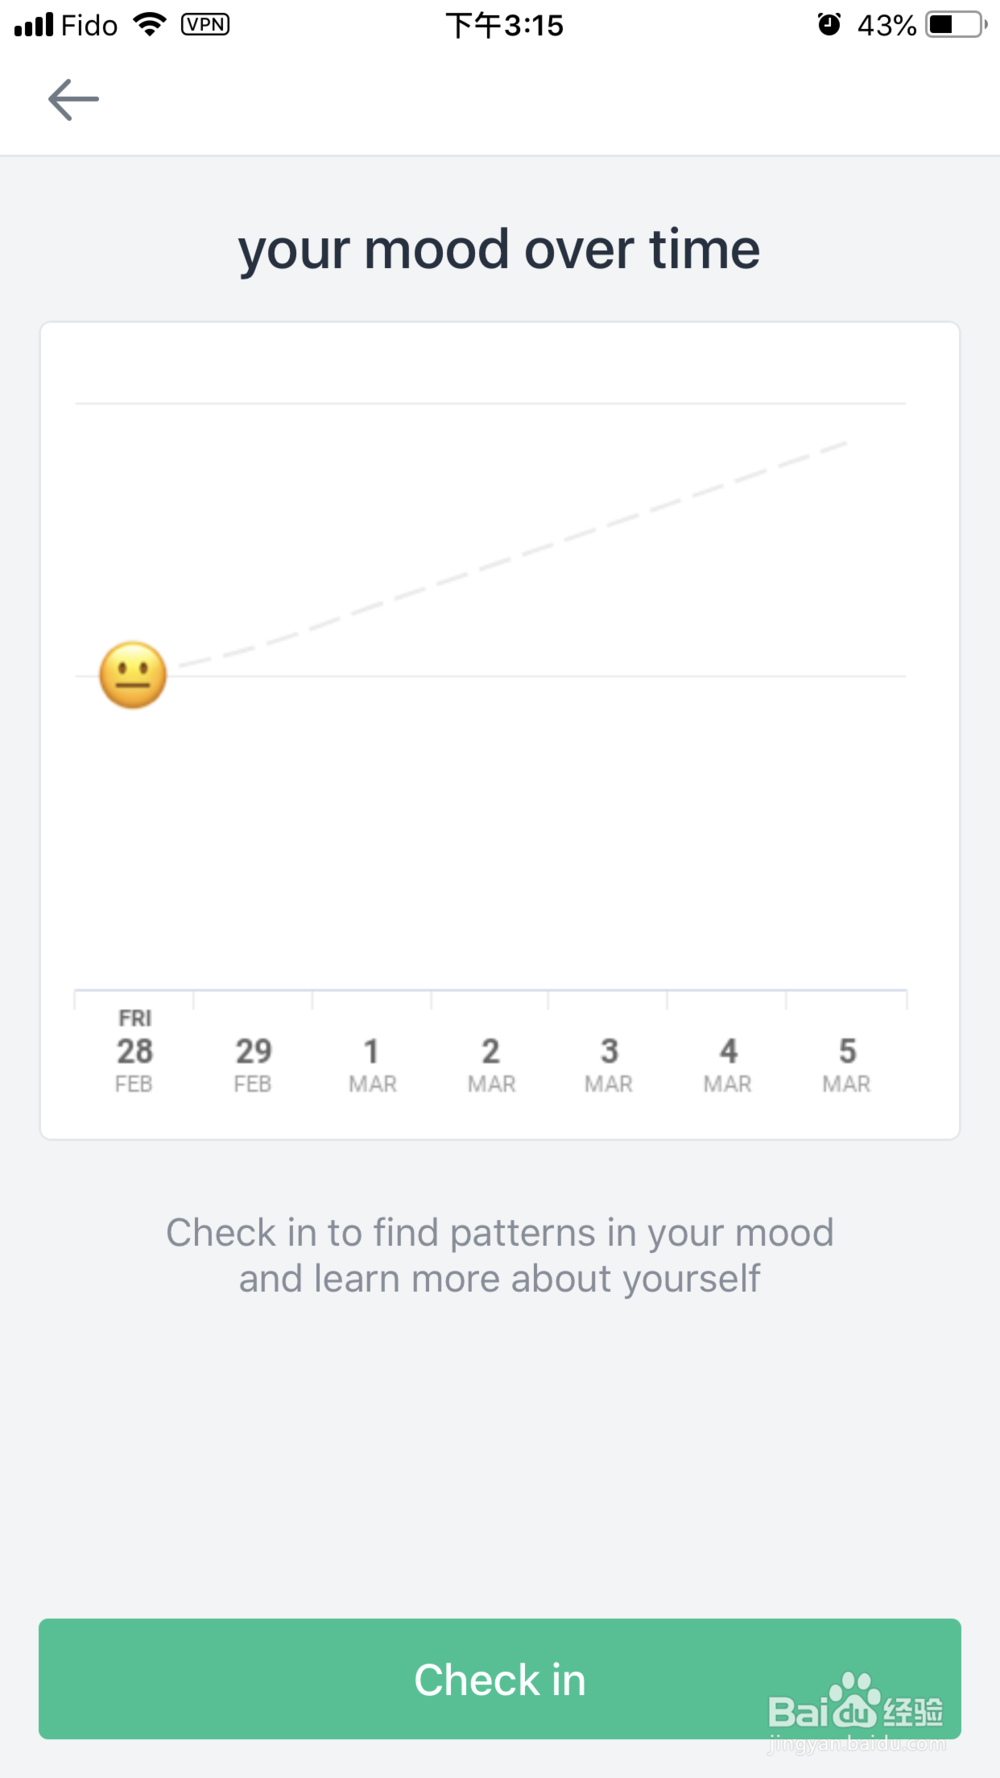1000x1778 pixels.
Task: Select 1 MAR date on axis
Action: tap(372, 1064)
